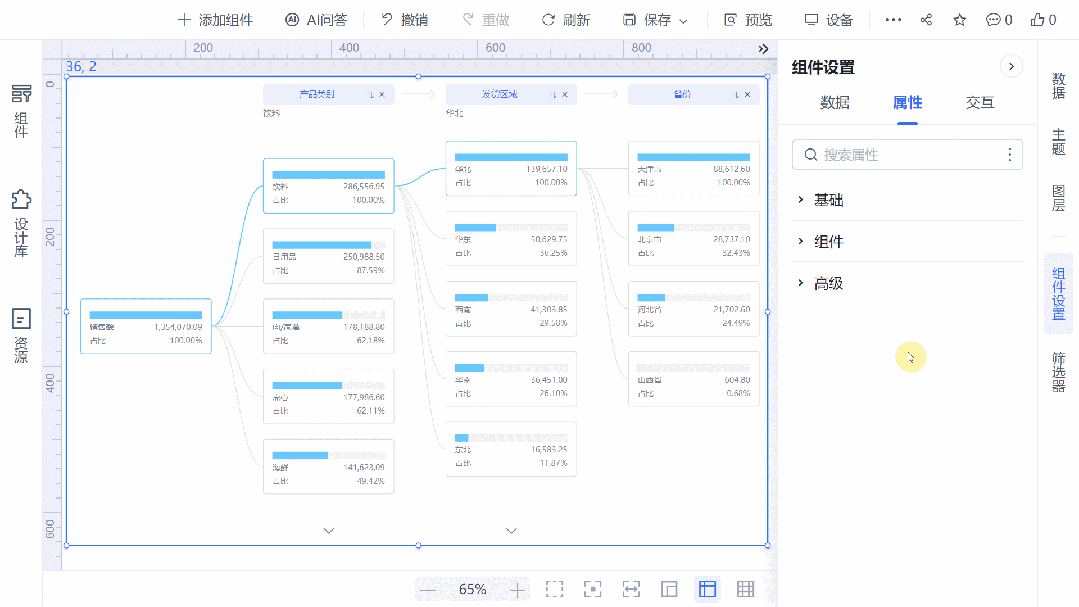Select node with value 177,906.60
1079x607 pixels.
tap(328, 396)
